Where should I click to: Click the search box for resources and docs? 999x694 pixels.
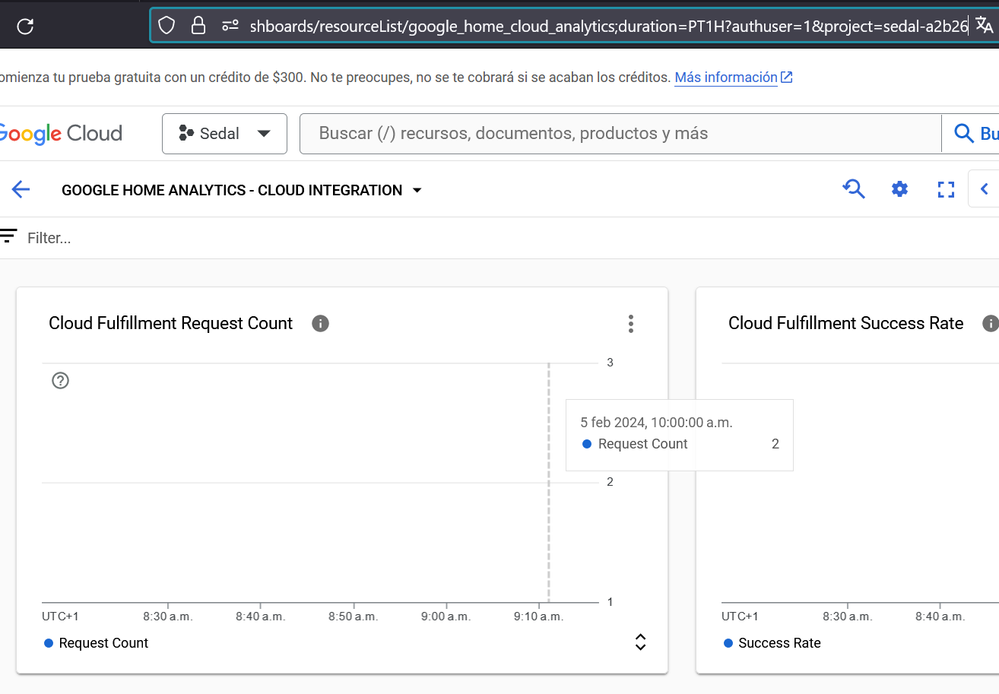click(620, 134)
